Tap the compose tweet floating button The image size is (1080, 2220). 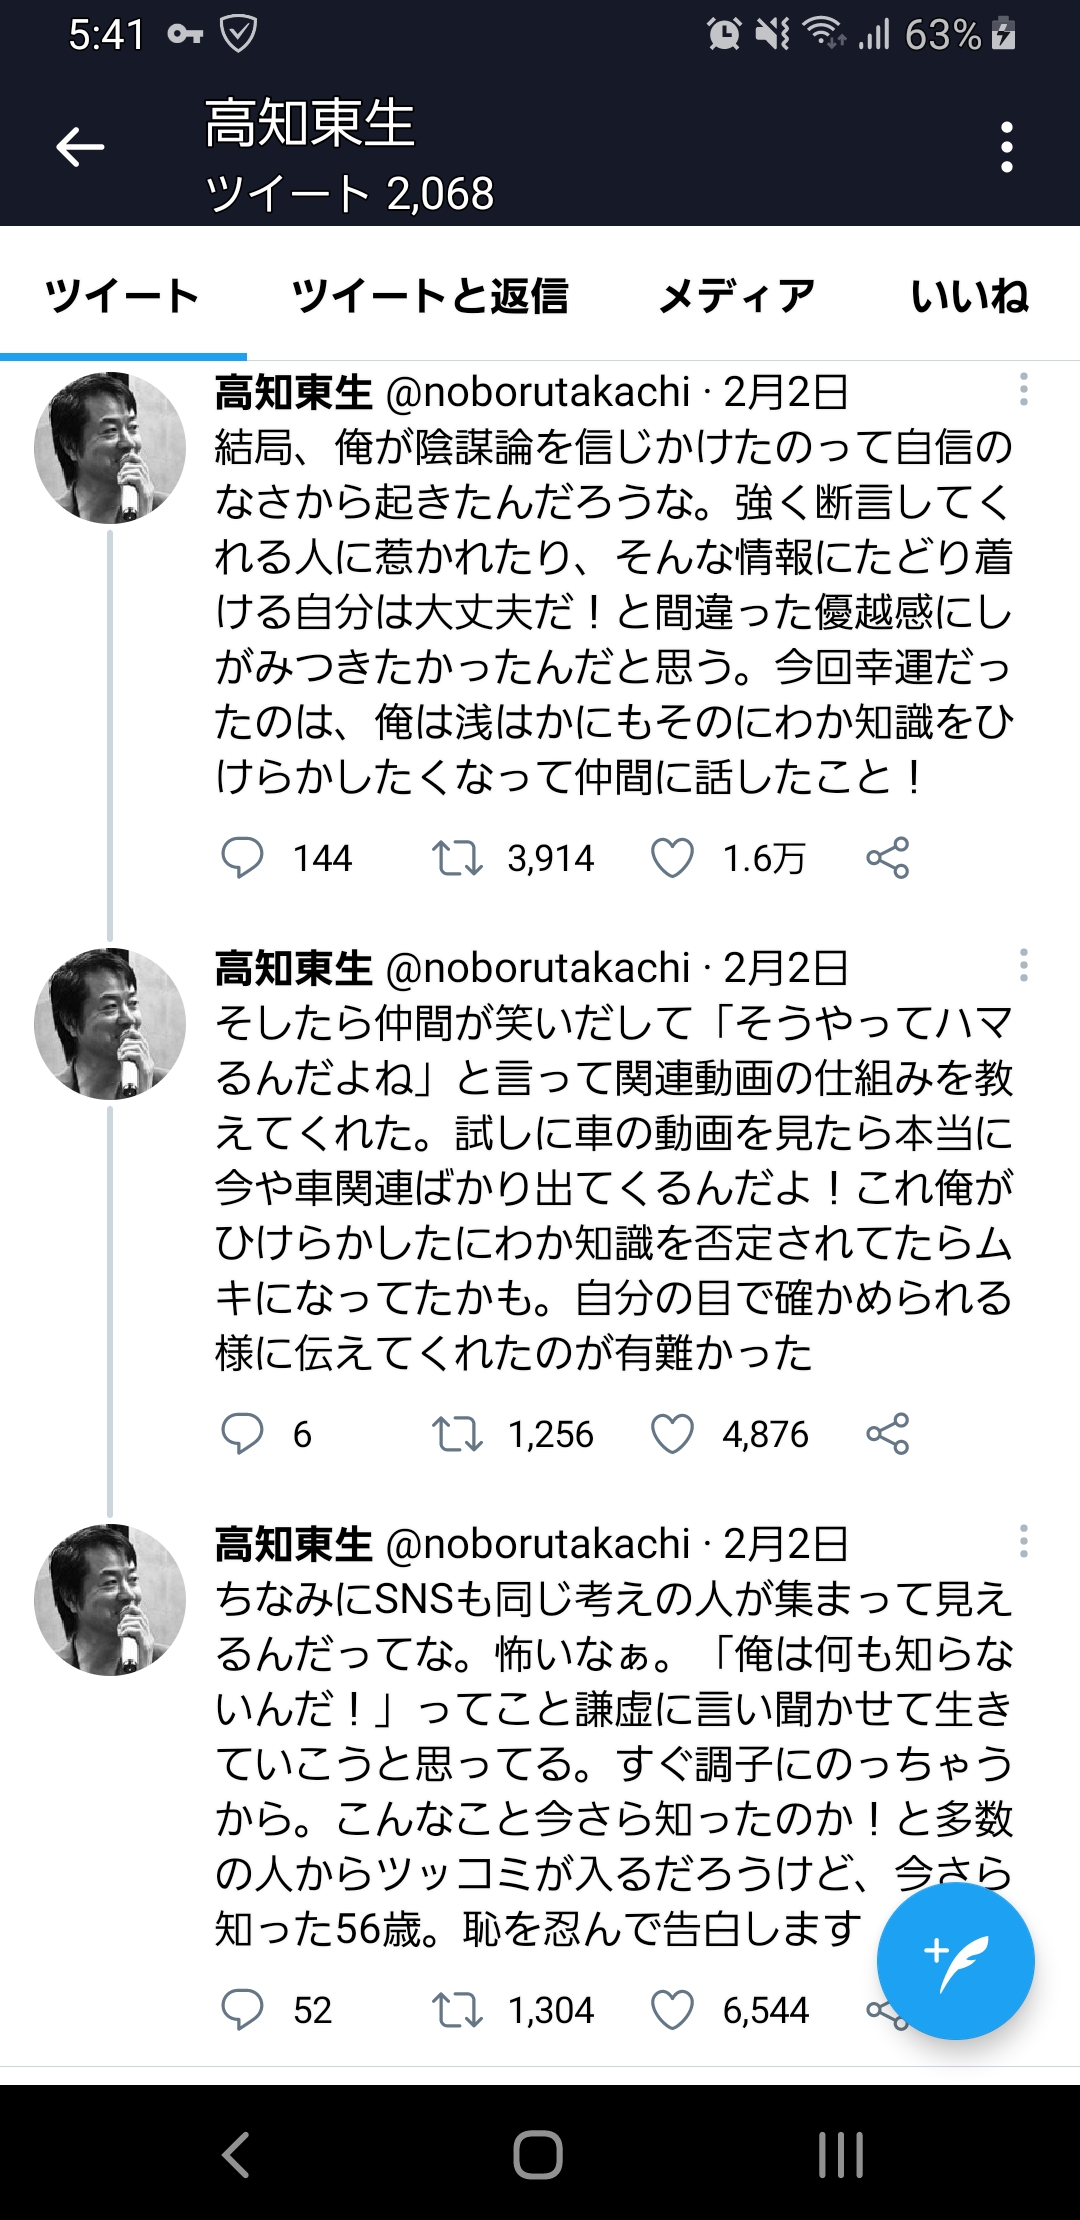tap(955, 1960)
